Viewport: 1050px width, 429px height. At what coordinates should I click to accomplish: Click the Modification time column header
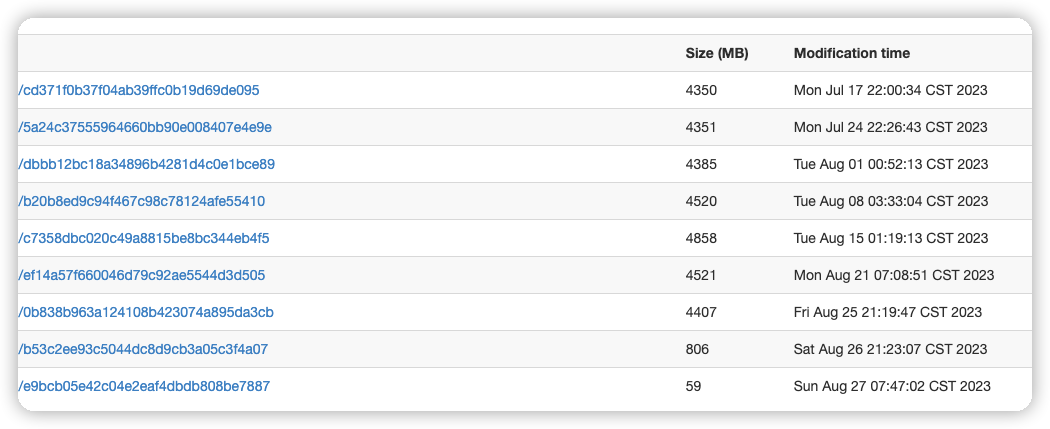pyautogui.click(x=852, y=54)
